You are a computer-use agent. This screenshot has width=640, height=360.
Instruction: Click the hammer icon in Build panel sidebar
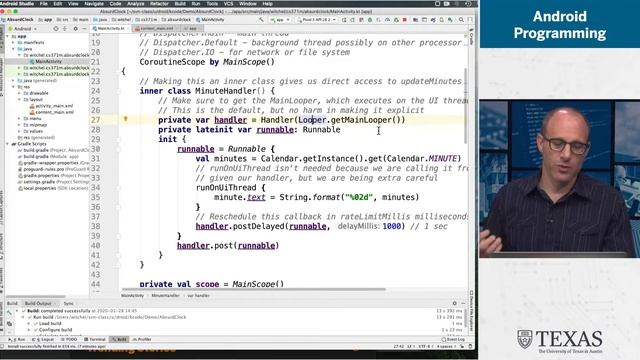pyautogui.click(x=9, y=313)
